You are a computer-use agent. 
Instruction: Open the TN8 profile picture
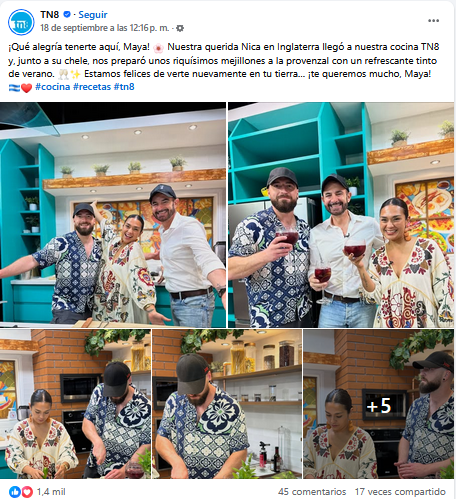(x=21, y=22)
